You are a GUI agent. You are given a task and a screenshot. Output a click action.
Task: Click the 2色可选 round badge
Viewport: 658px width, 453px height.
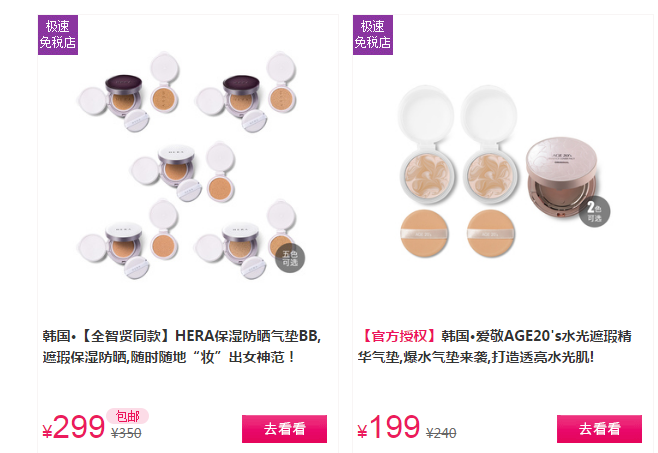click(594, 212)
